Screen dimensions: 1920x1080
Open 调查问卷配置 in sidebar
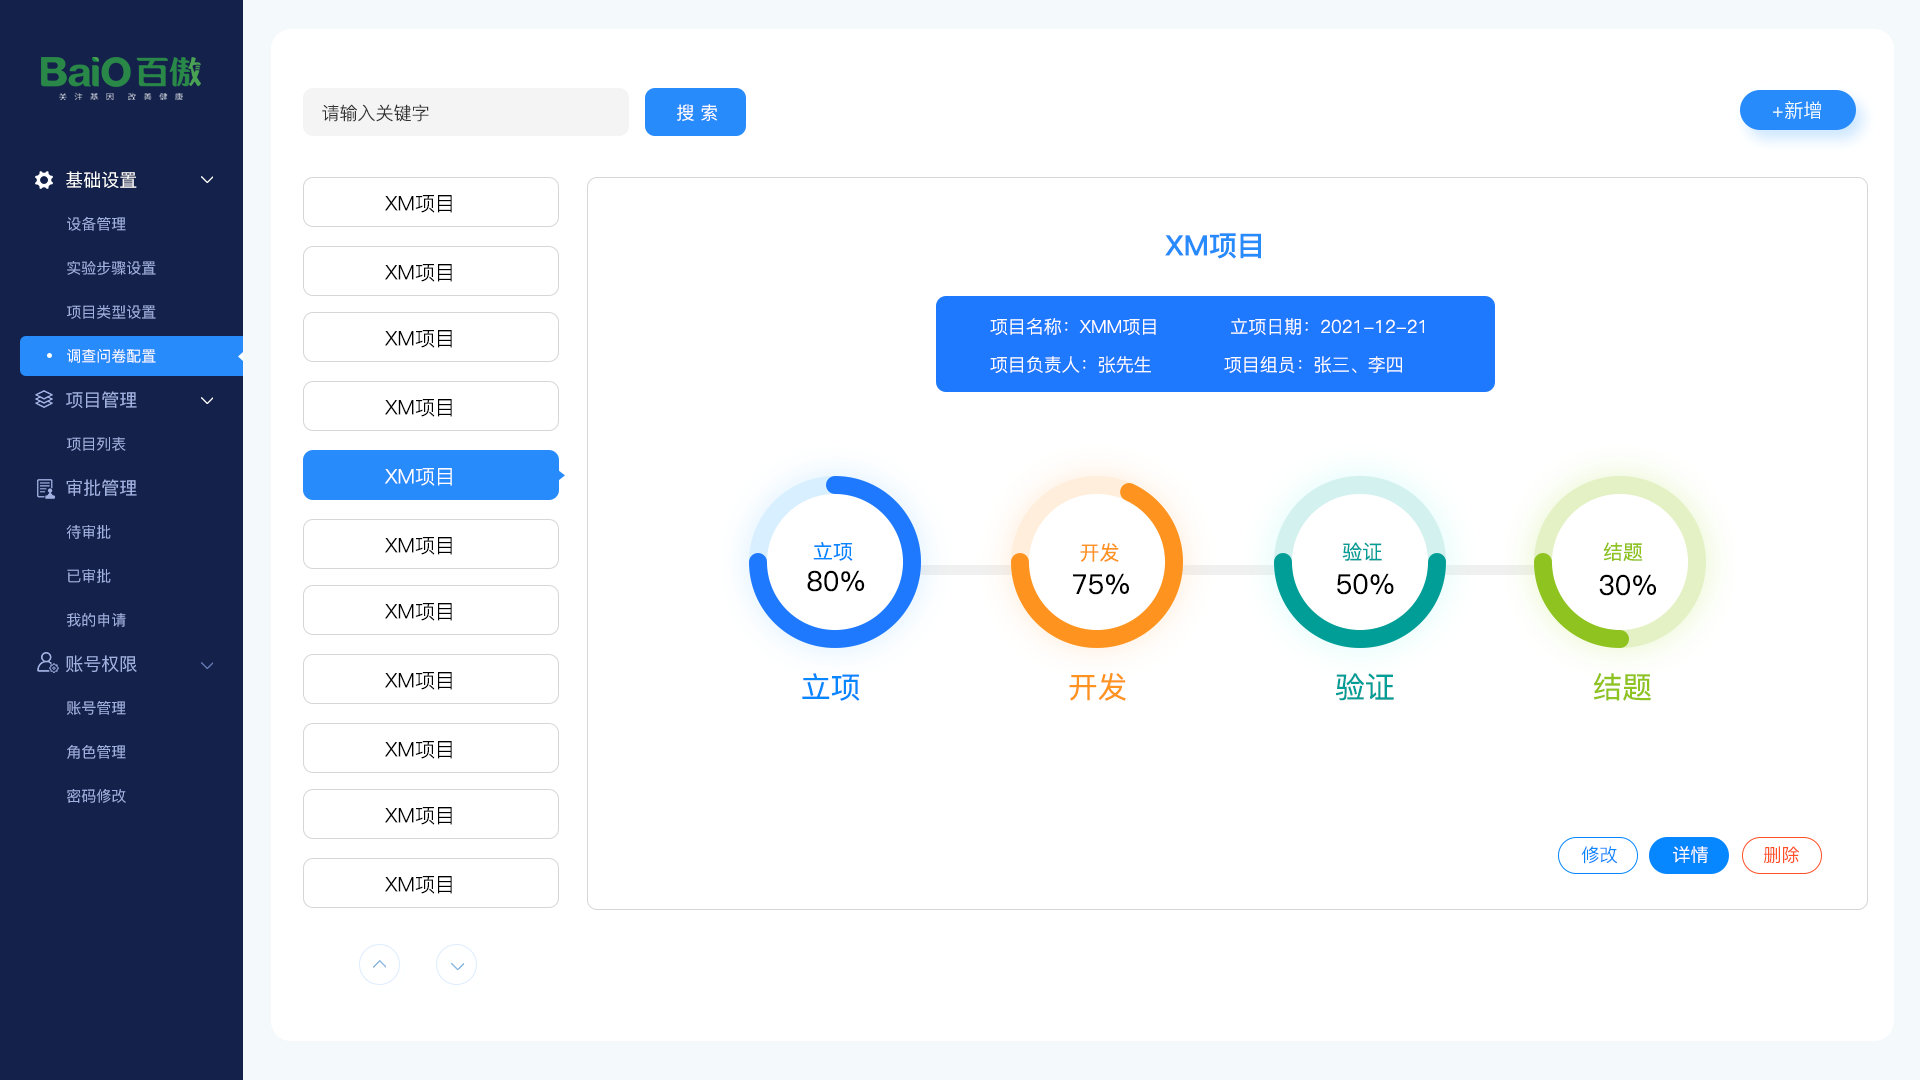(x=111, y=356)
